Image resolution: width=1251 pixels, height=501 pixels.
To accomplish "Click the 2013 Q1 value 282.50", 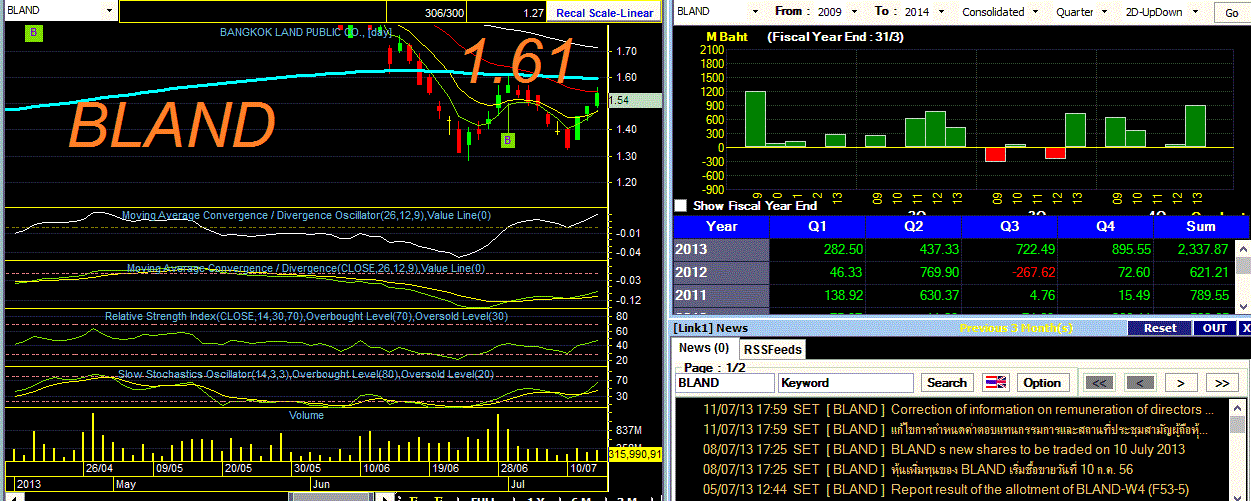I will (x=841, y=249).
